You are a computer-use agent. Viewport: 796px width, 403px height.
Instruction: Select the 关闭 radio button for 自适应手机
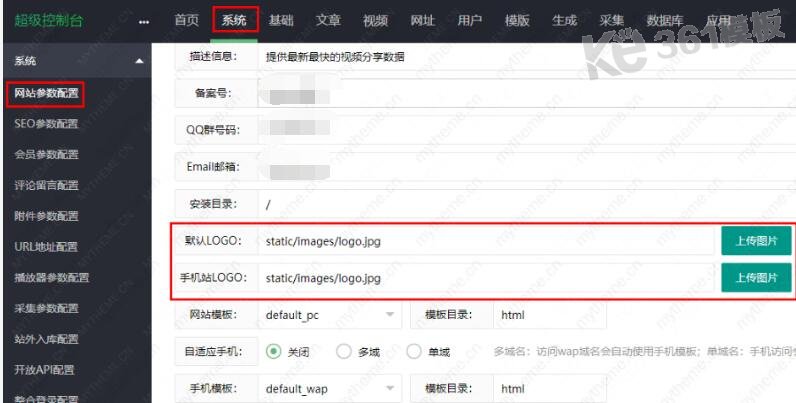click(x=274, y=351)
